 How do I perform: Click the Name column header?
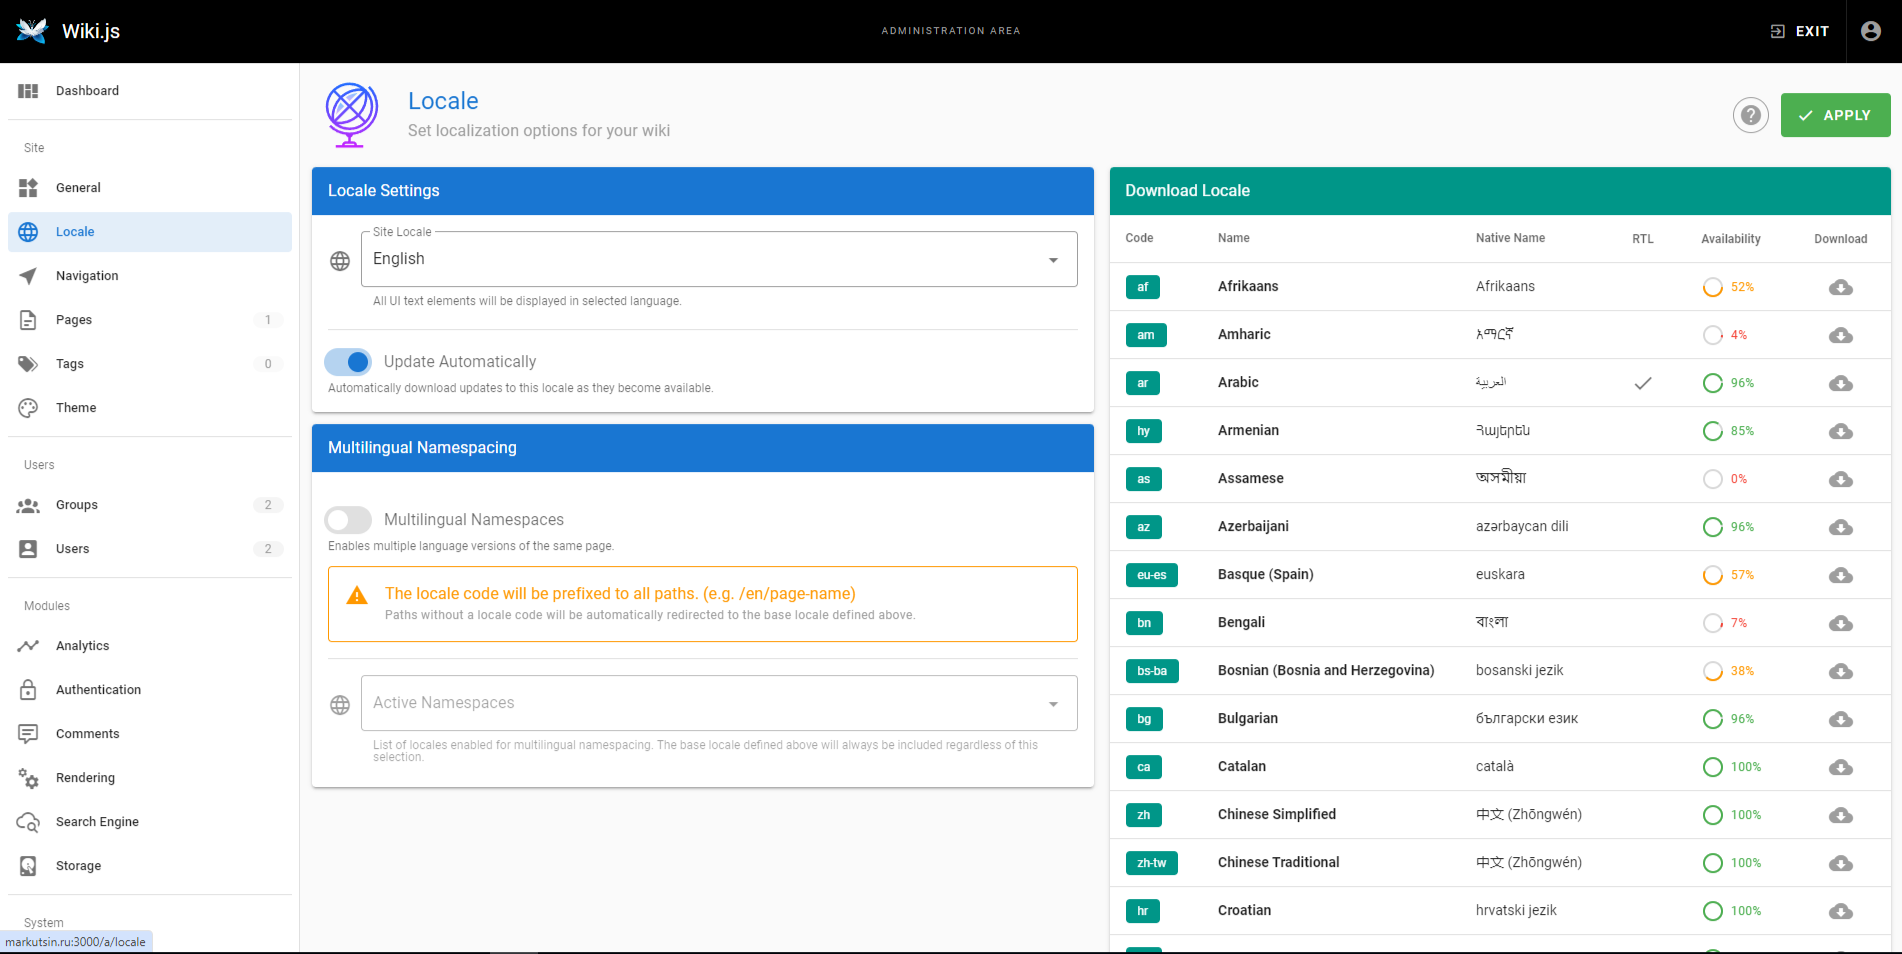point(1234,238)
